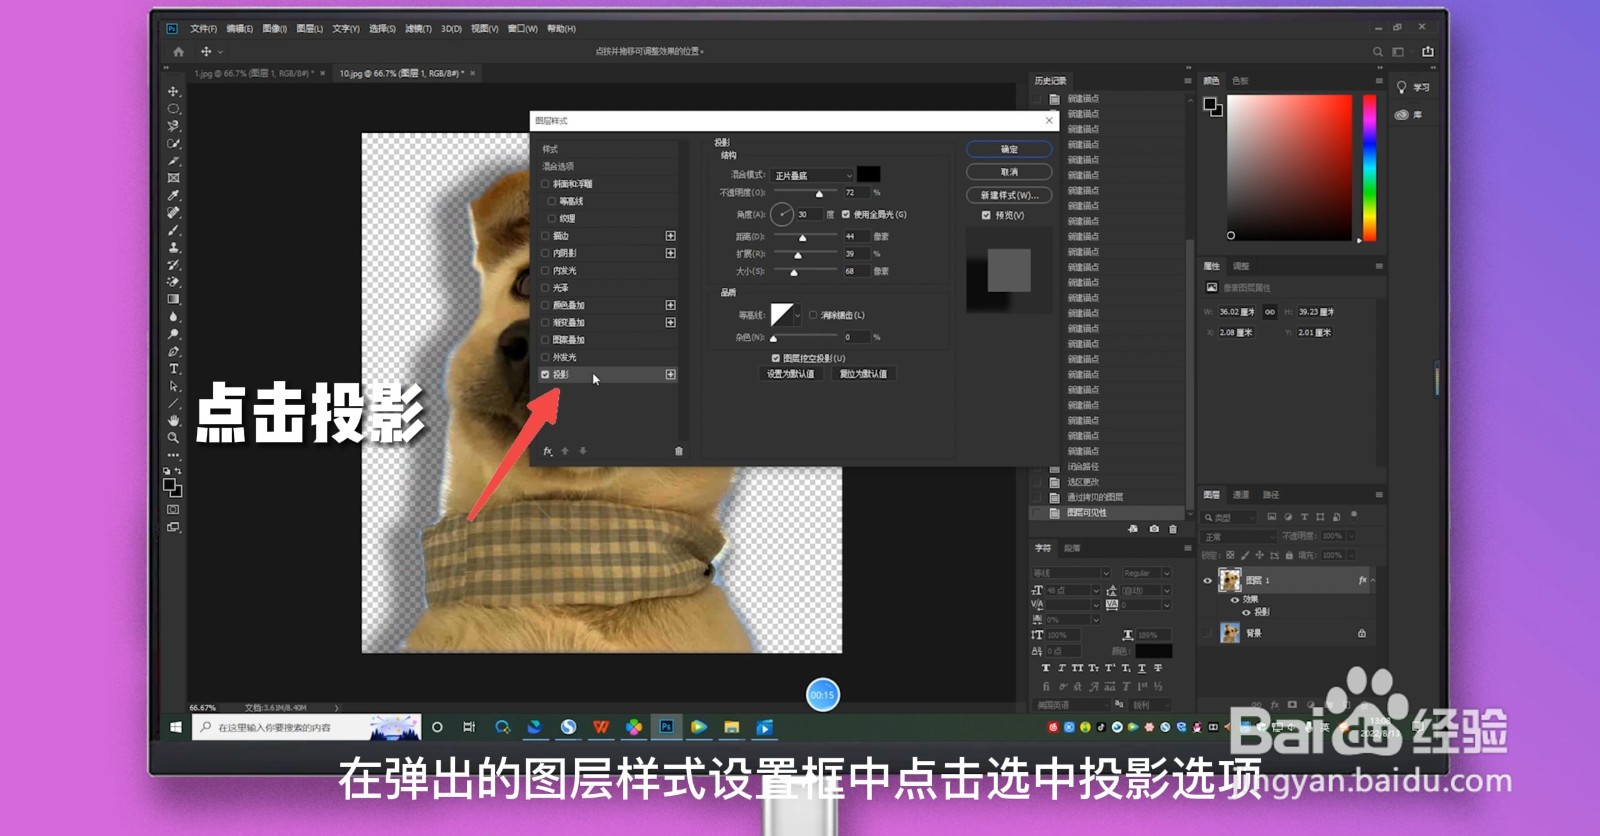The height and width of the screenshot is (836, 1600).
Task: Open the Filter menu
Action: (x=418, y=29)
